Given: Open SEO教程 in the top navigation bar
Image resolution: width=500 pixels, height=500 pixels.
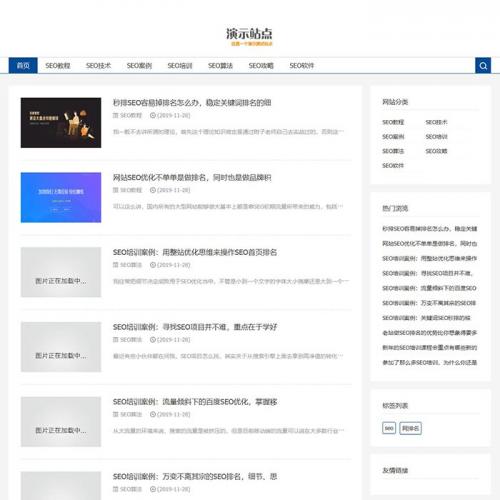Looking at the screenshot, I should coord(58,66).
